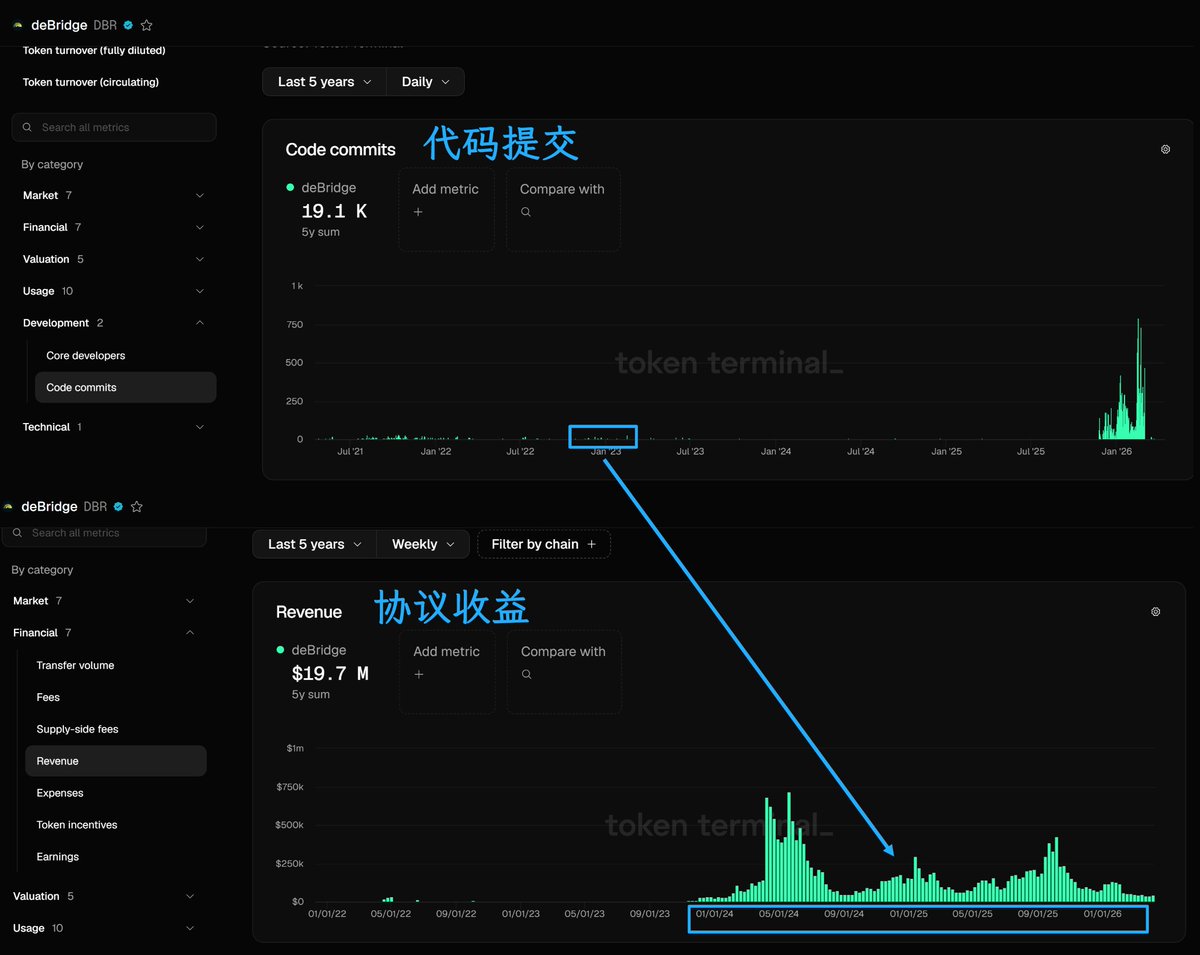Open the settings gear of the Revenue chart
The width and height of the screenshot is (1200, 955).
[x=1155, y=611]
